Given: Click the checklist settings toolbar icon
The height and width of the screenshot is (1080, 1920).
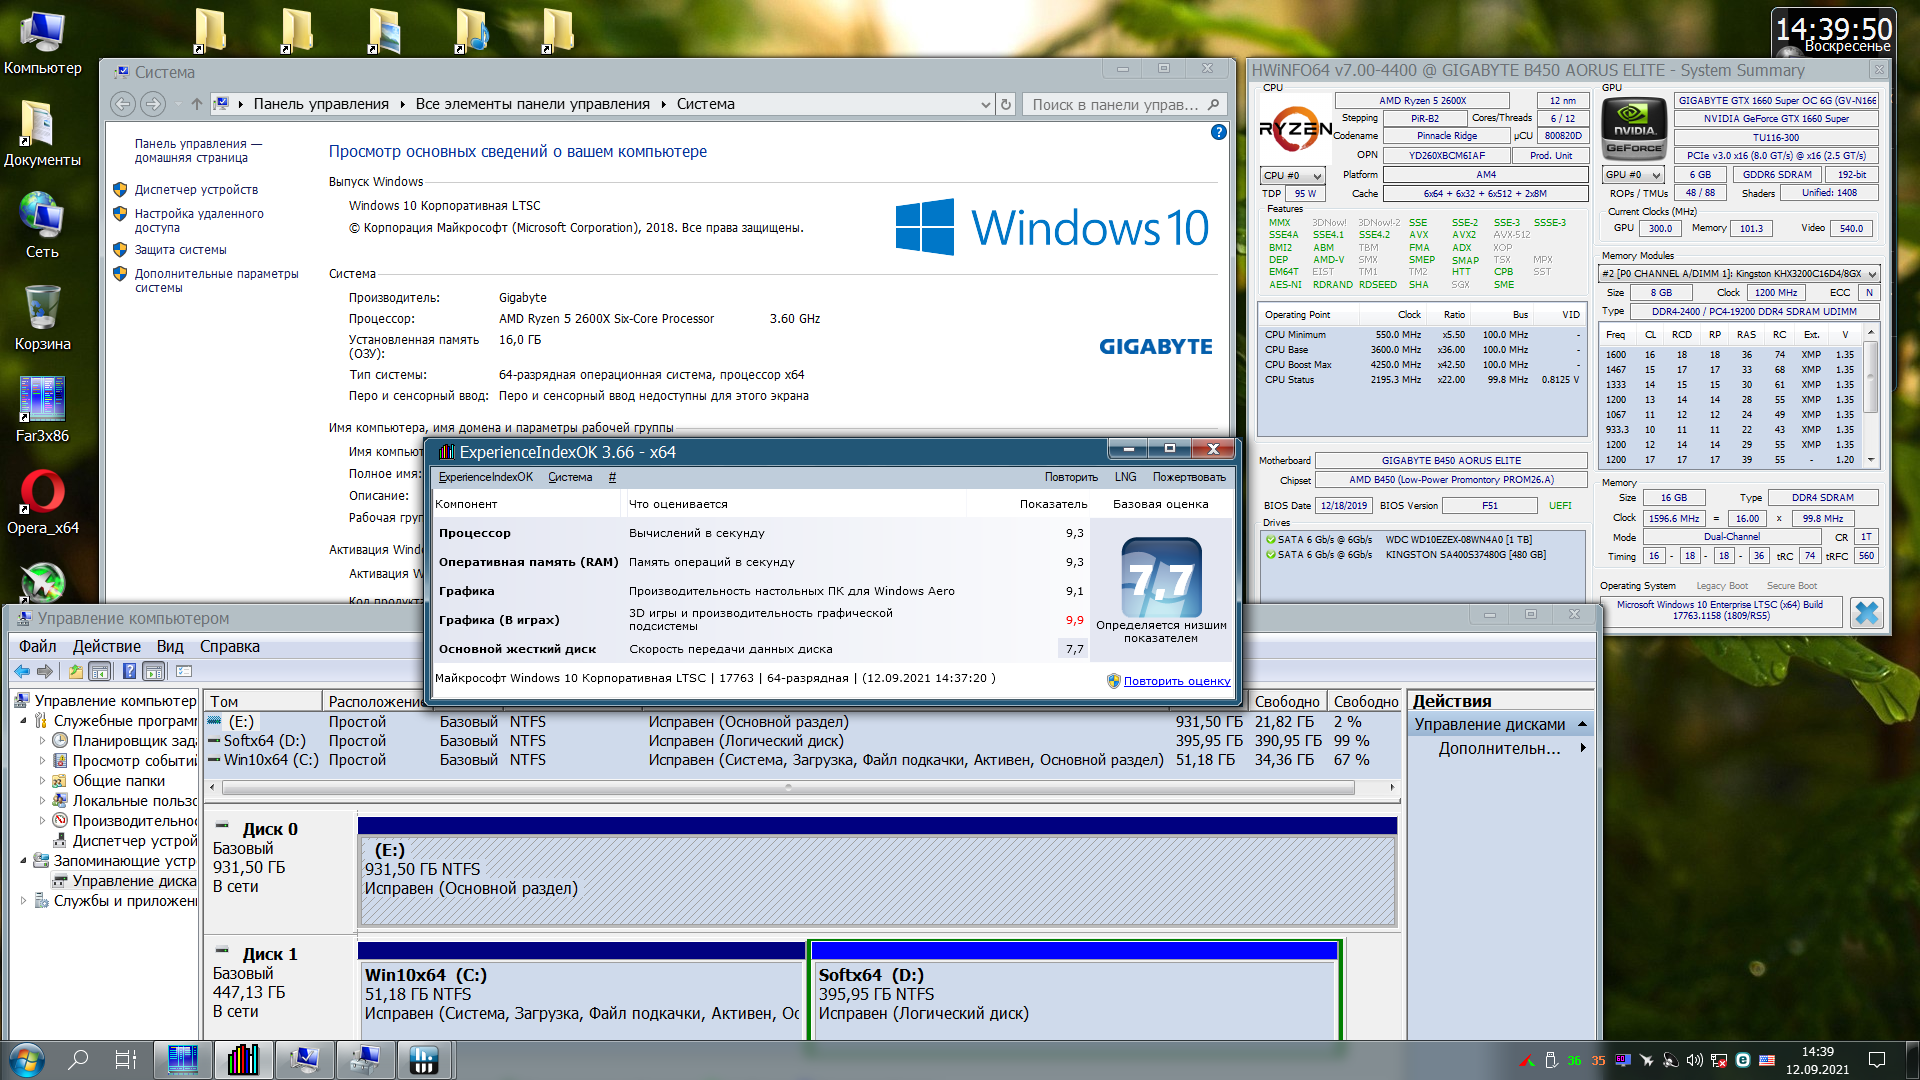Looking at the screenshot, I should tap(183, 671).
